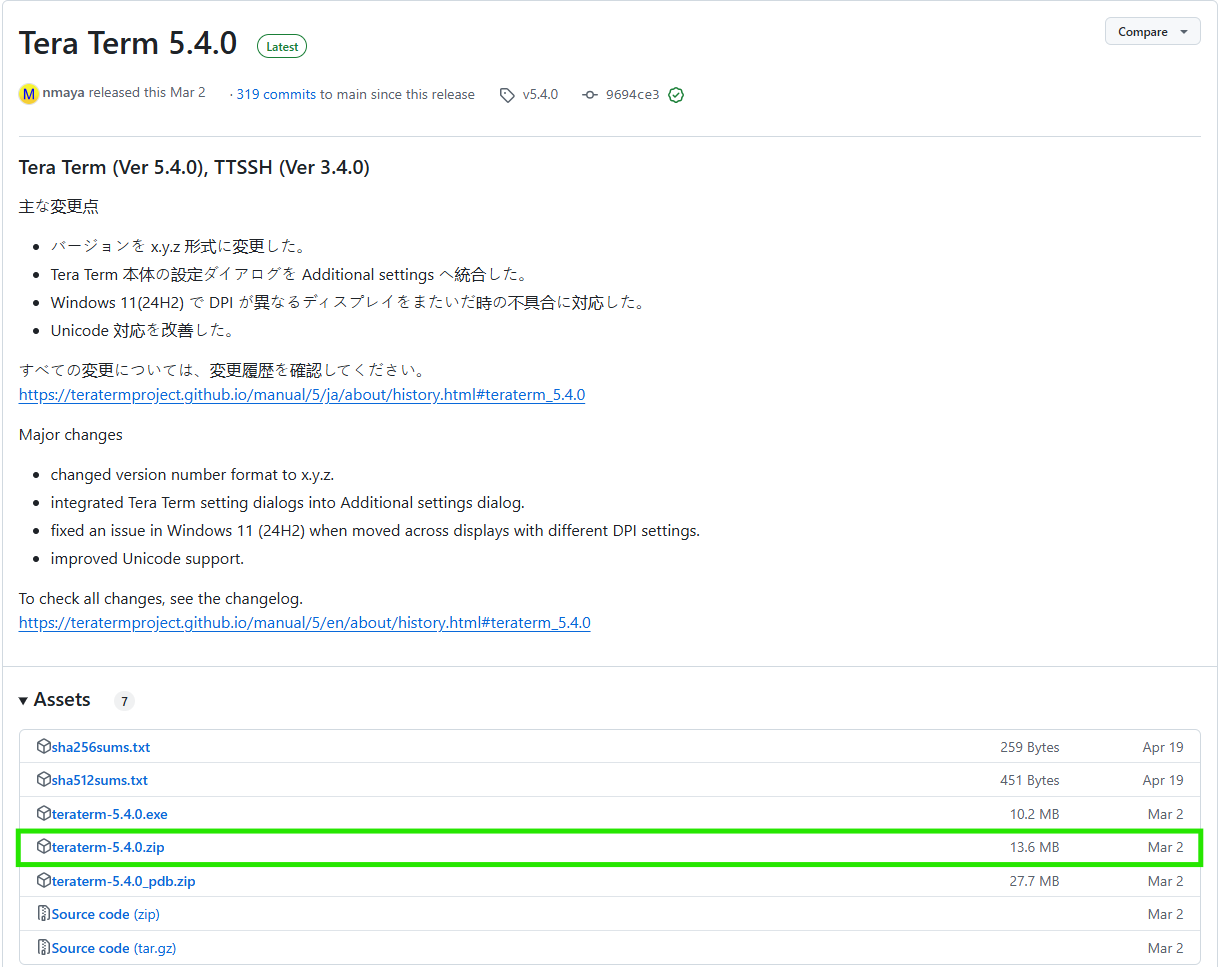Download Source code (tar.gz)

point(114,948)
